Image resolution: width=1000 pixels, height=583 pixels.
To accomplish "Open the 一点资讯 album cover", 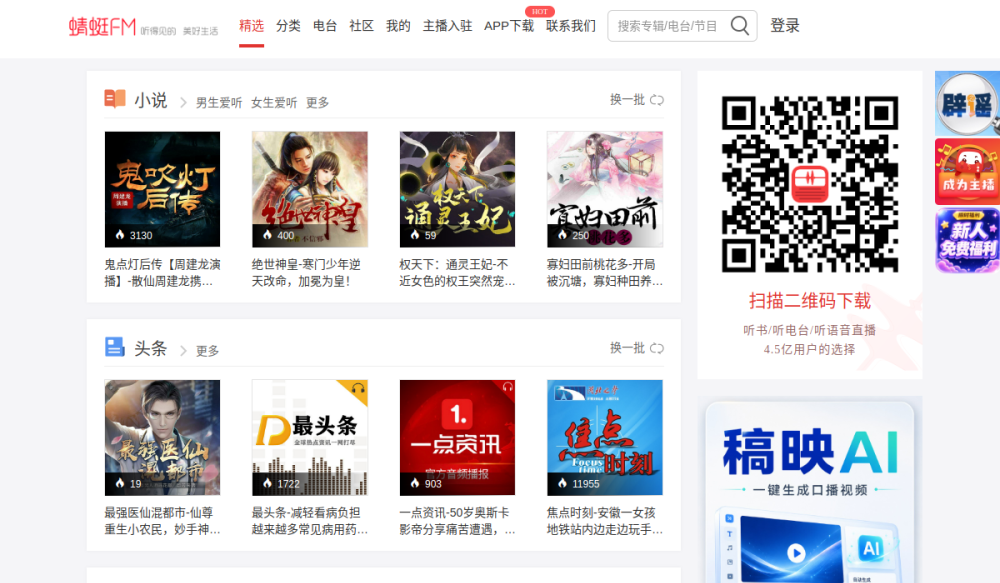I will pyautogui.click(x=457, y=438).
